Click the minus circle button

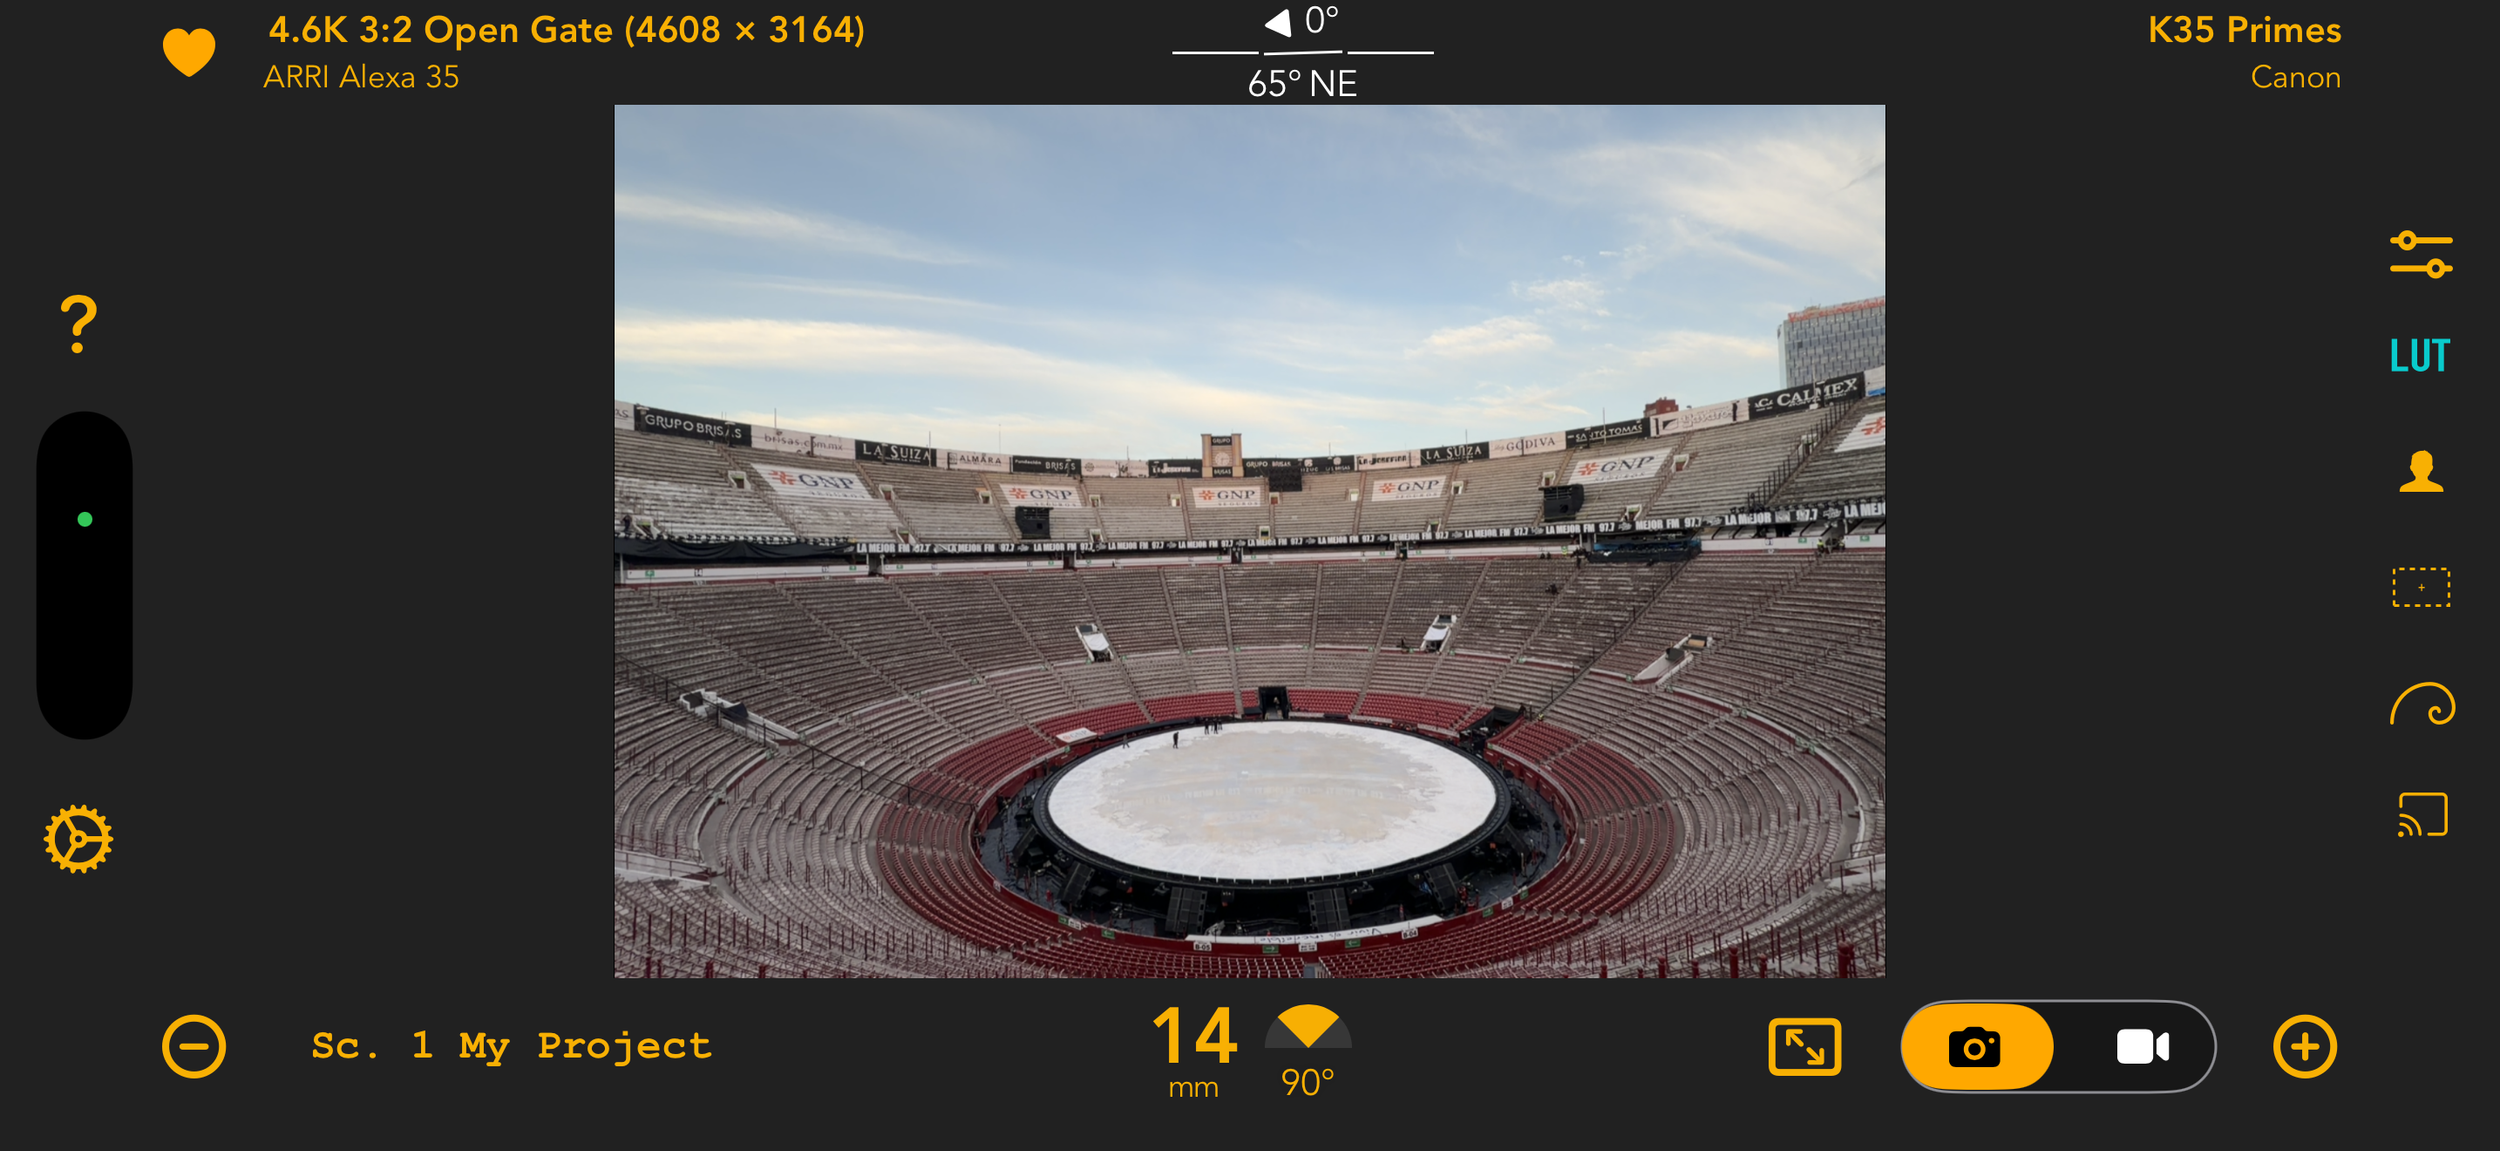(x=194, y=1047)
